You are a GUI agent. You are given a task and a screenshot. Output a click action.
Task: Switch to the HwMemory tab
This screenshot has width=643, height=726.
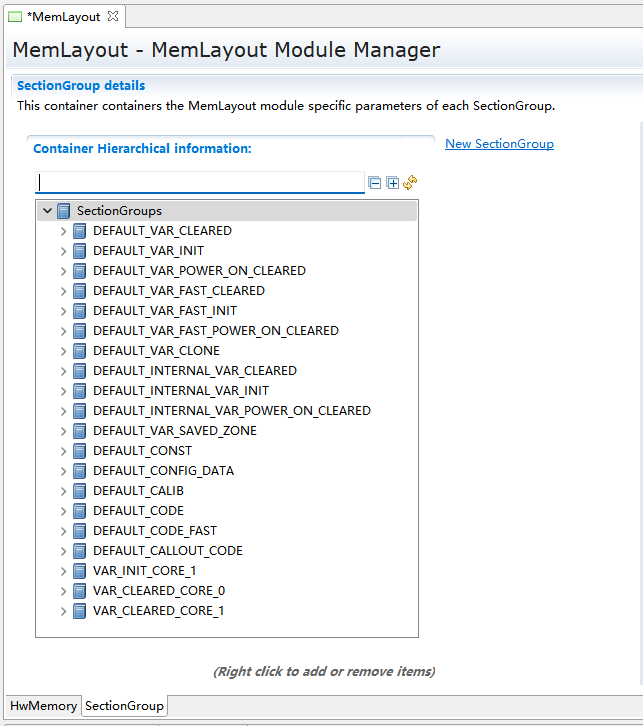(x=43, y=706)
